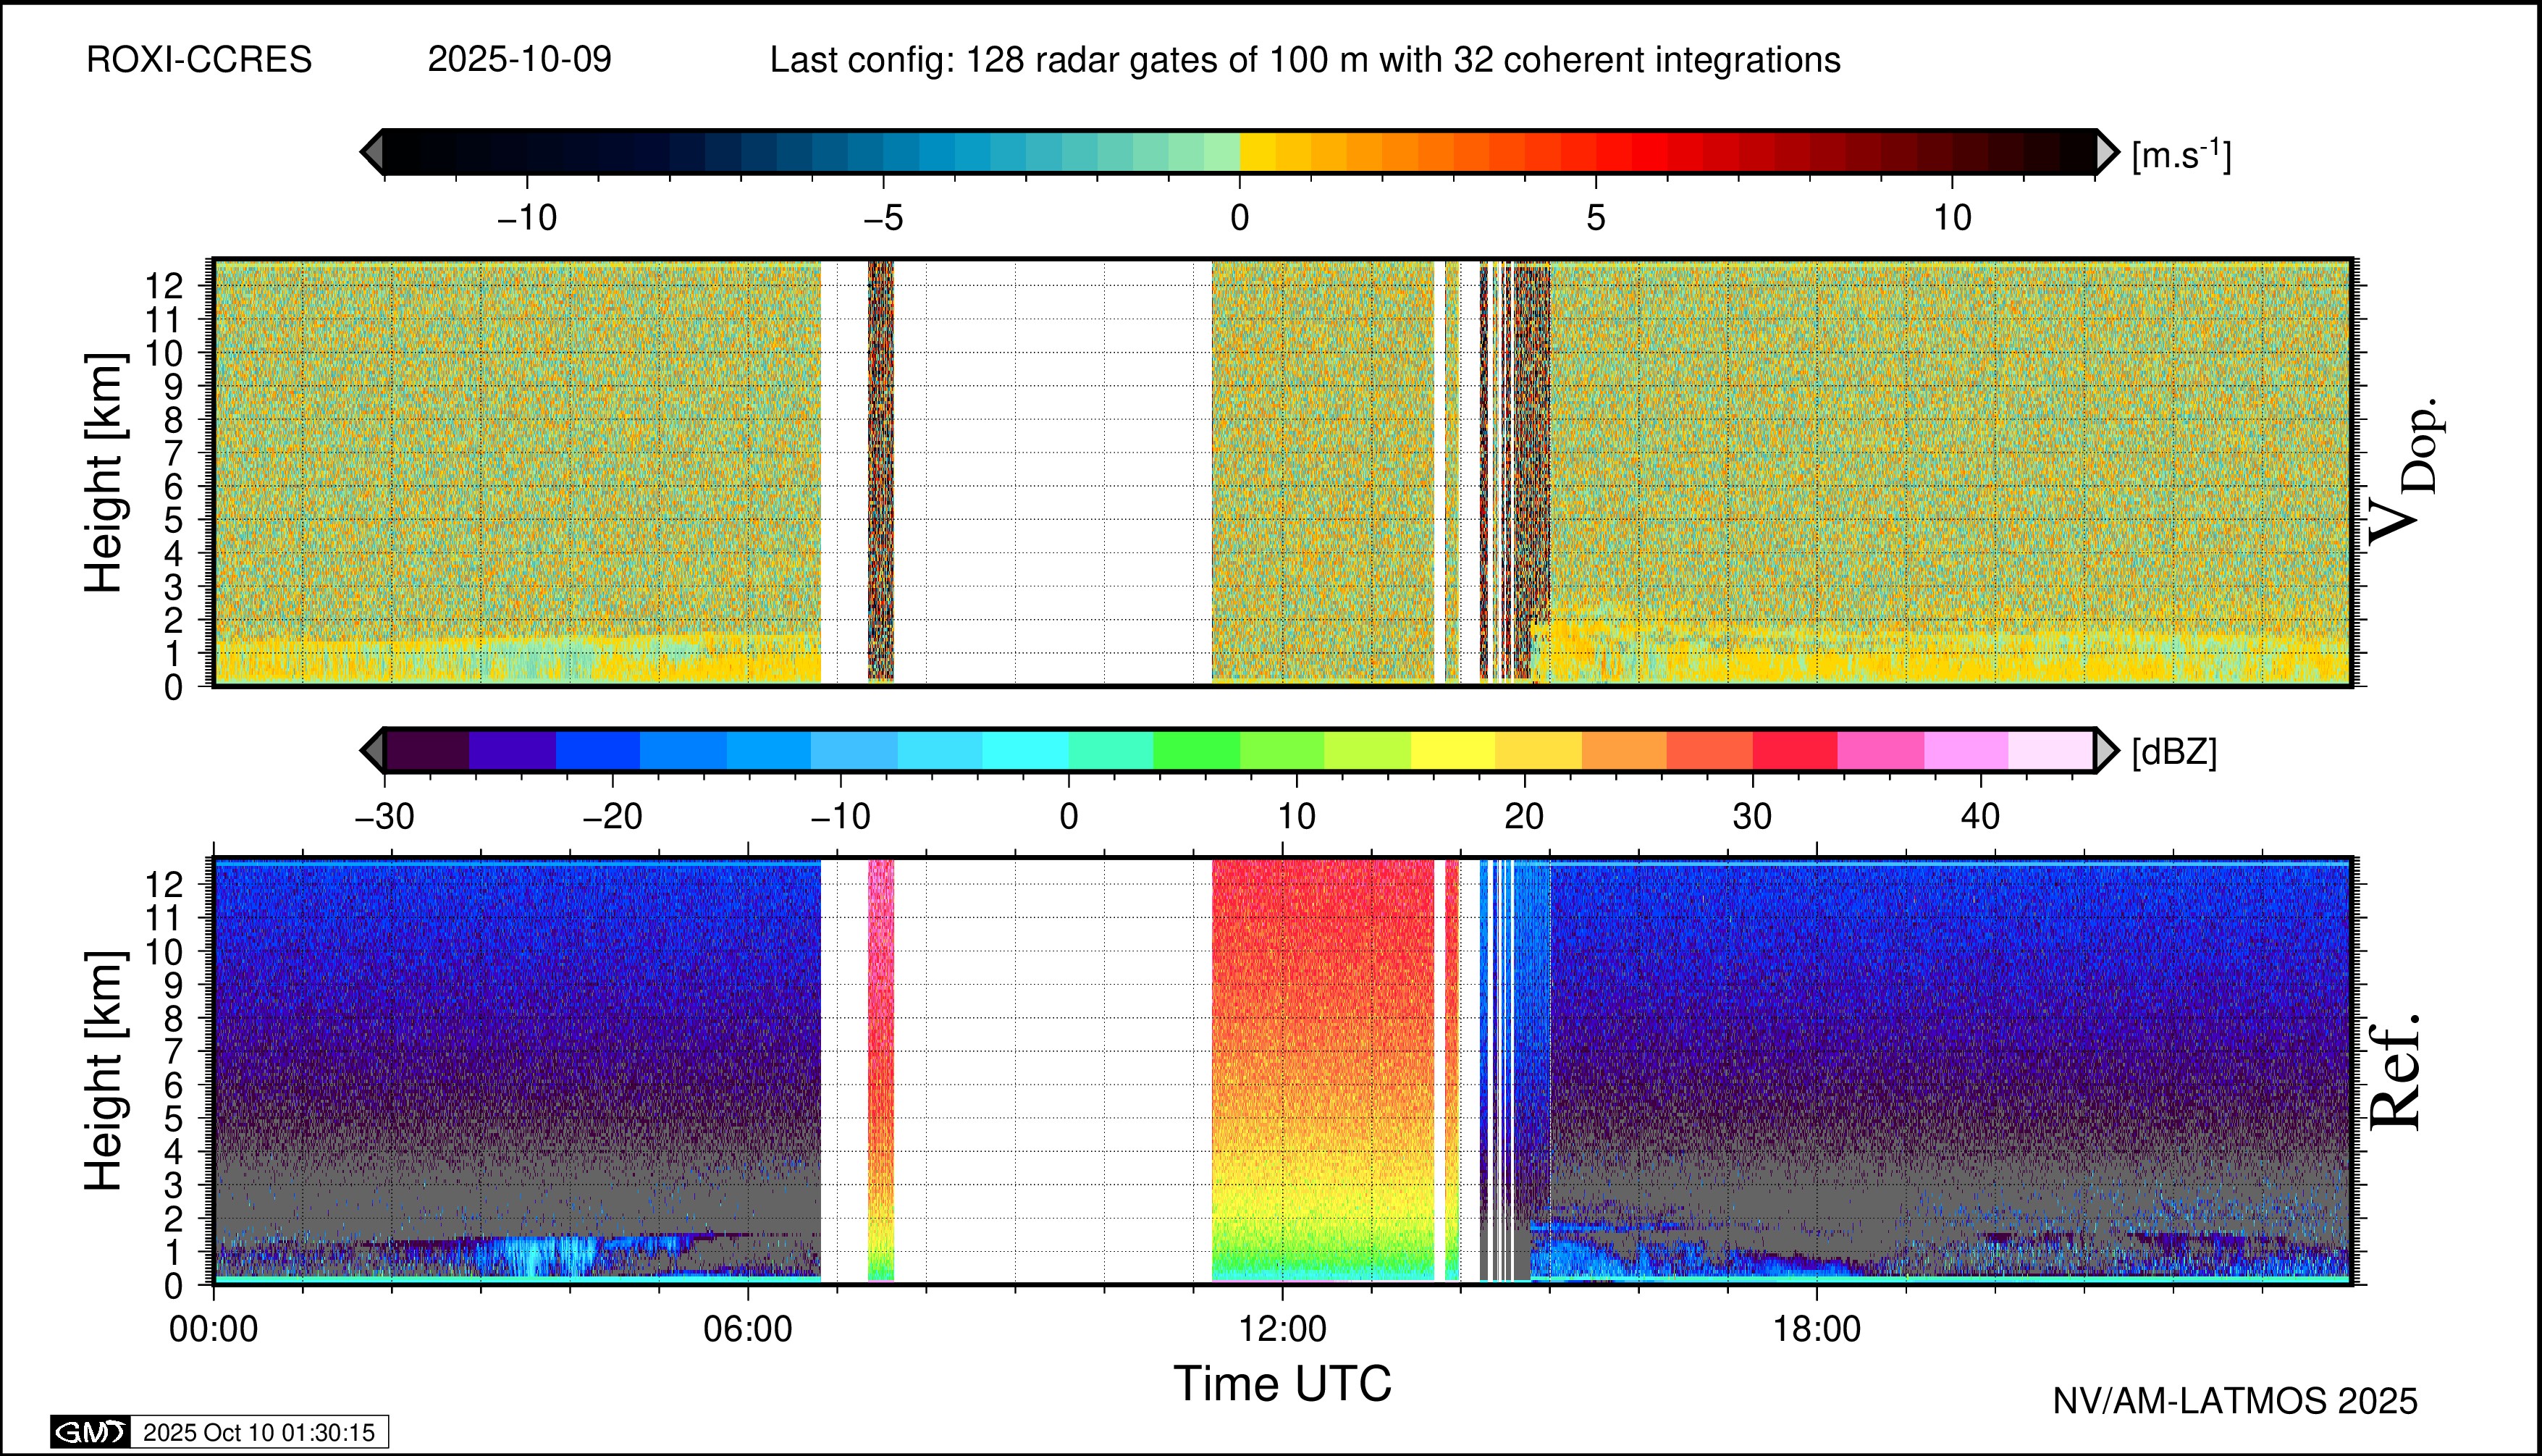
Task: Click the Ref. panel label
Action: [2396, 1072]
